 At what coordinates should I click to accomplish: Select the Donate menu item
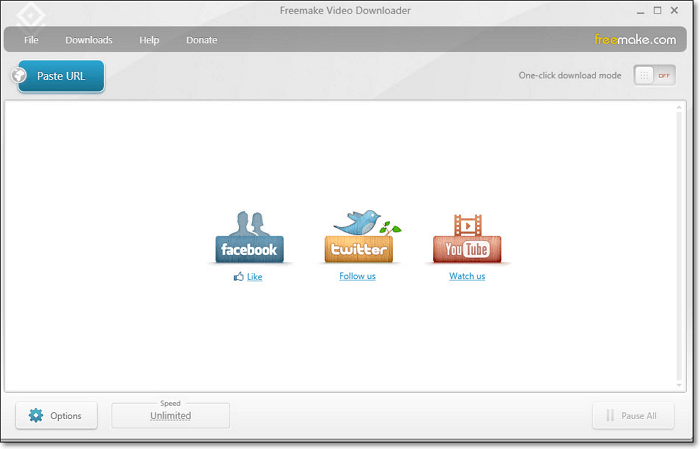[x=201, y=40]
